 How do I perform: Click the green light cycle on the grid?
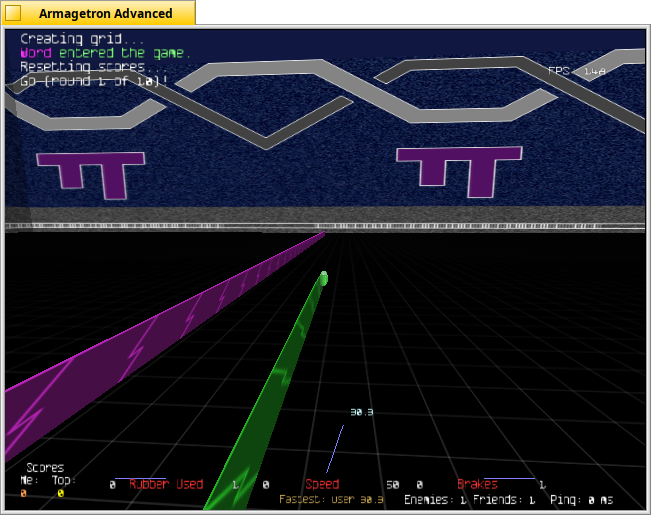tap(323, 278)
